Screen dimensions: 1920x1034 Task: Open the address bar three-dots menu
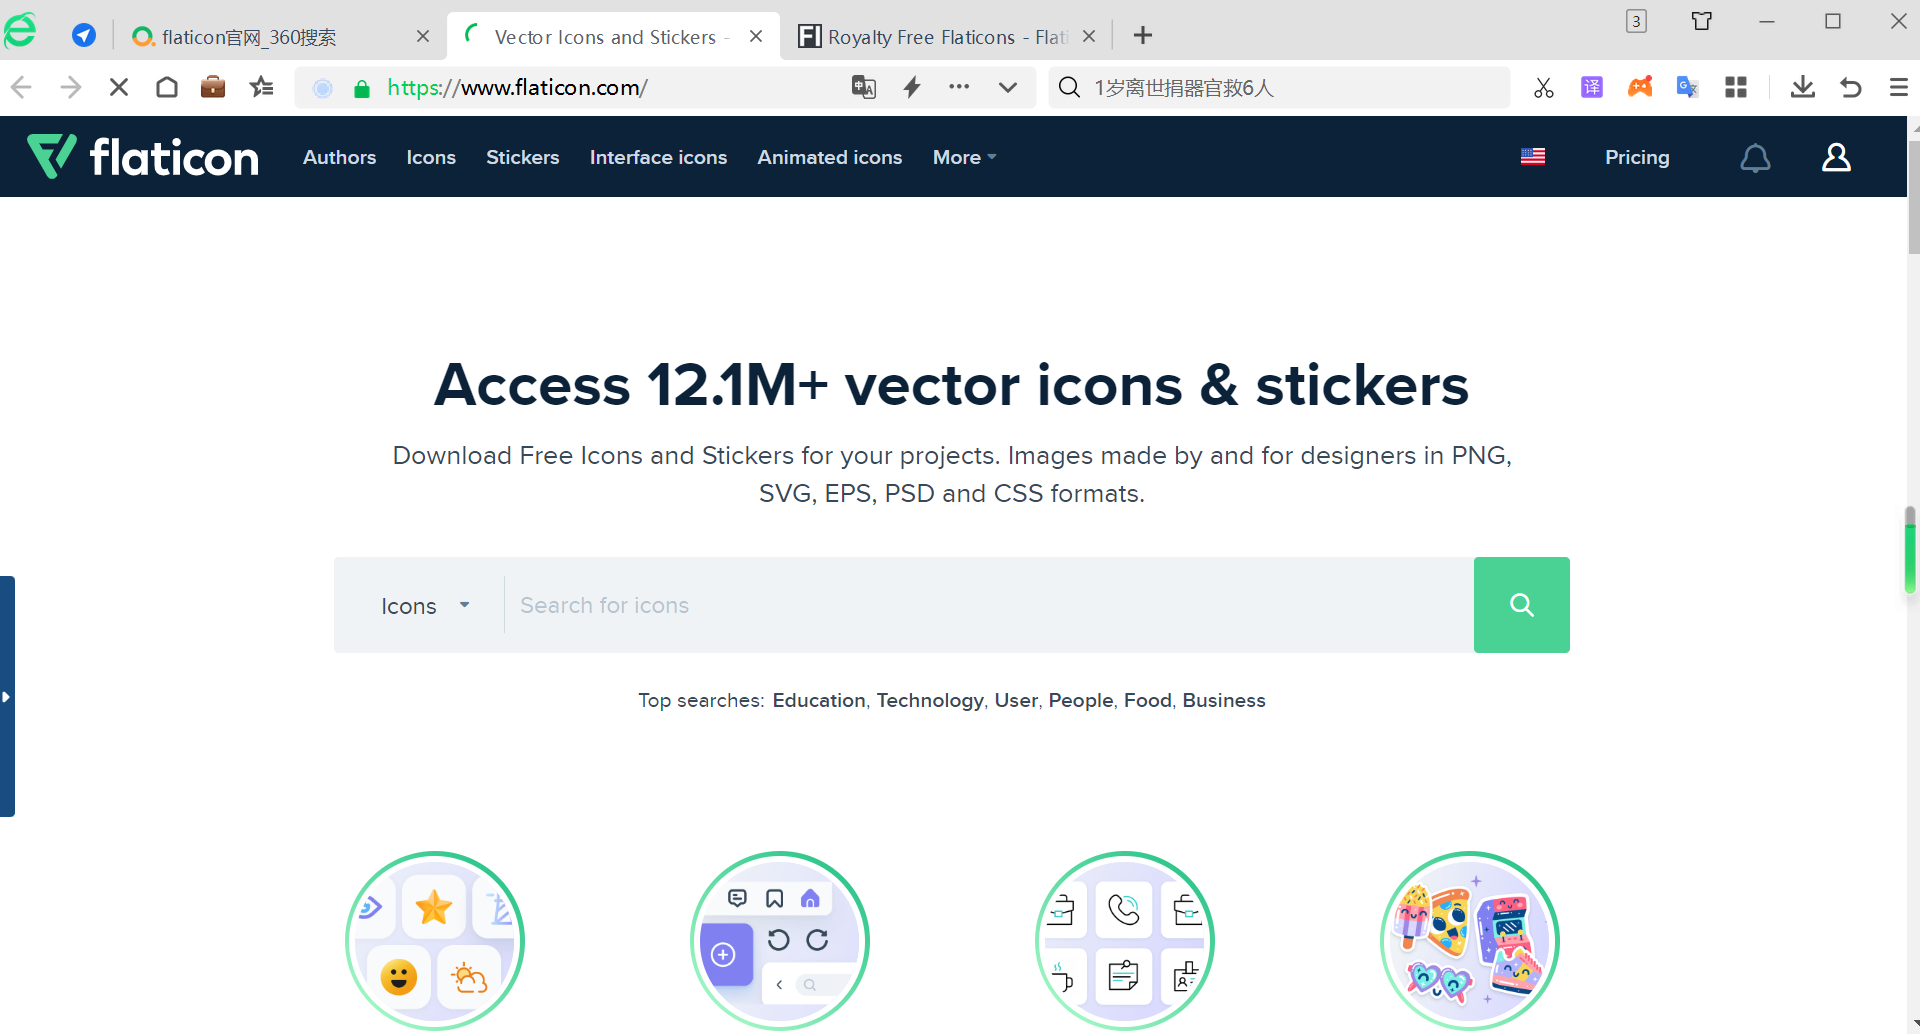(959, 87)
